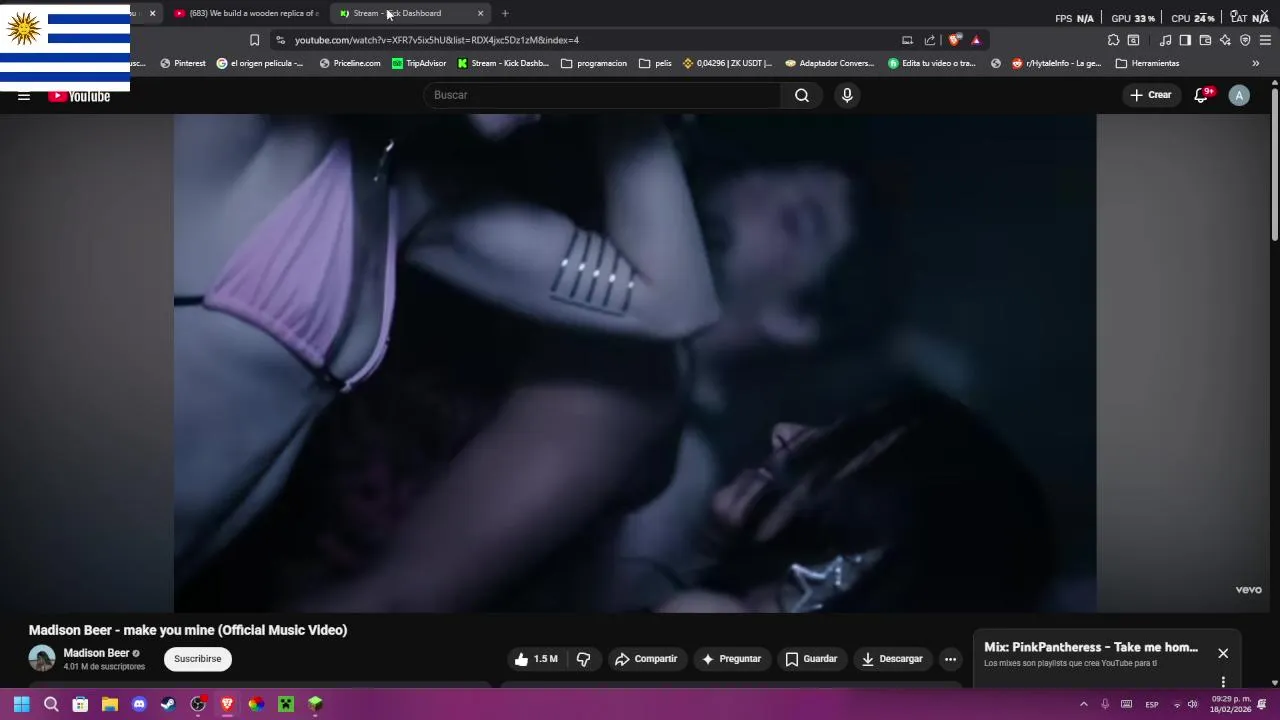
Task: Open YouTube notifications bell
Action: point(1202,95)
